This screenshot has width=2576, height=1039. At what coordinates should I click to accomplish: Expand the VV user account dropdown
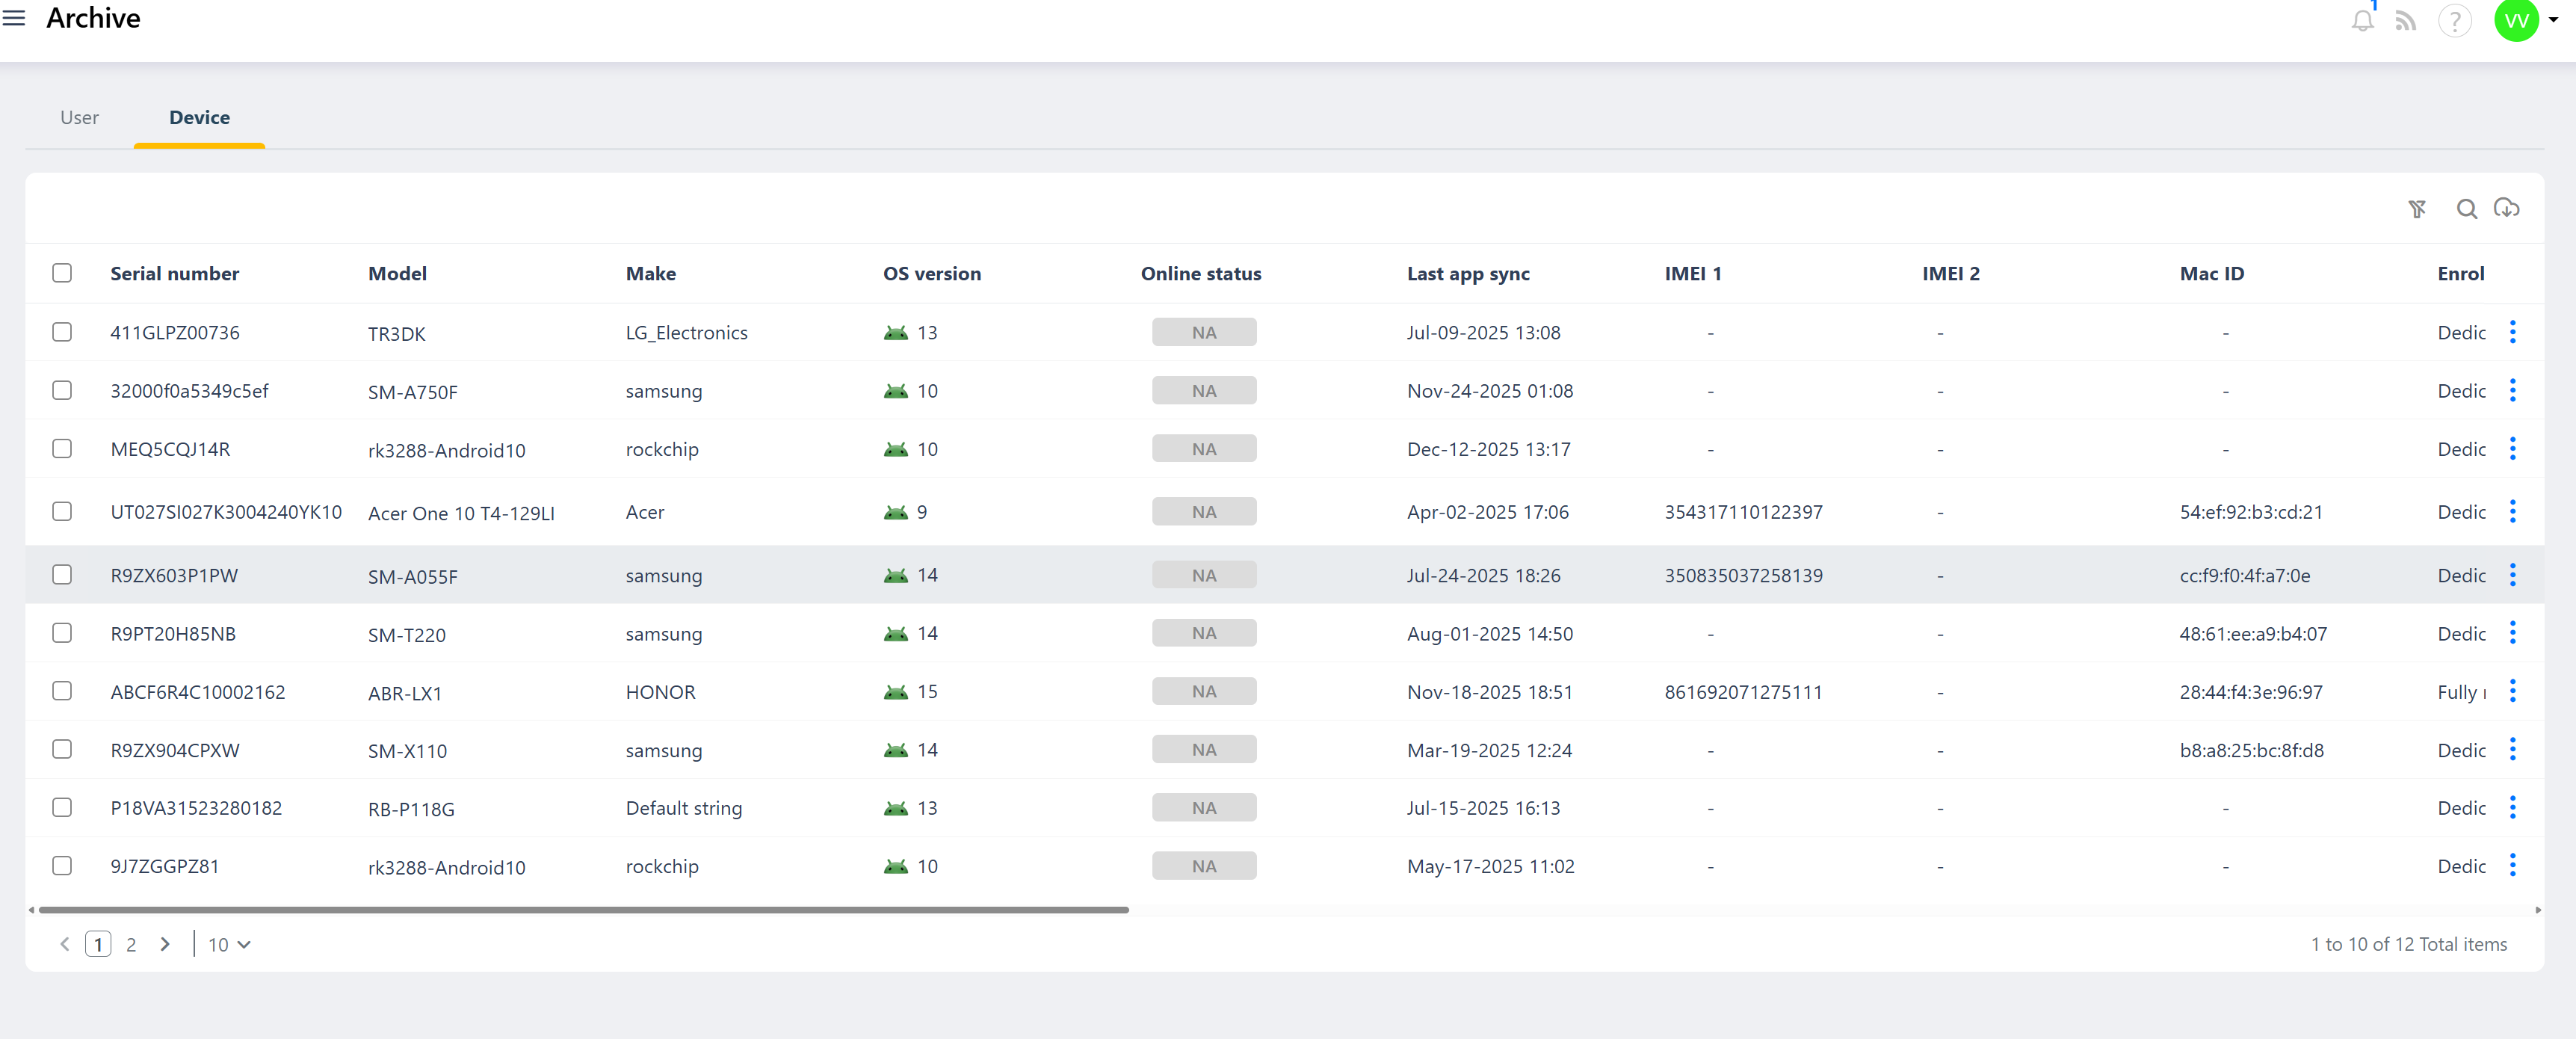pos(2553,20)
